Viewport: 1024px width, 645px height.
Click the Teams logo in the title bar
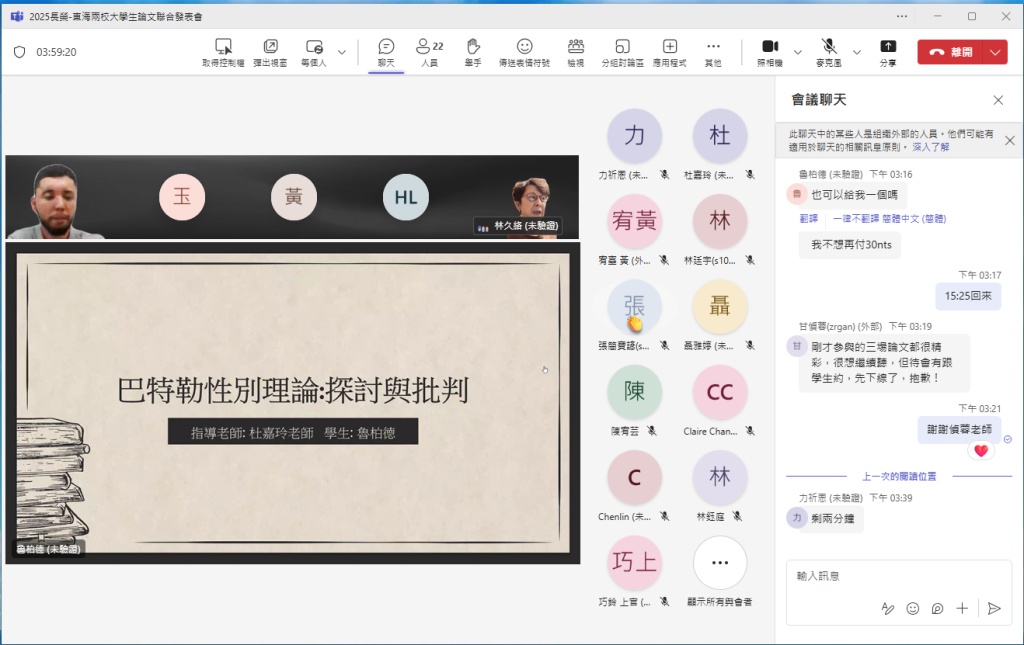[x=17, y=16]
